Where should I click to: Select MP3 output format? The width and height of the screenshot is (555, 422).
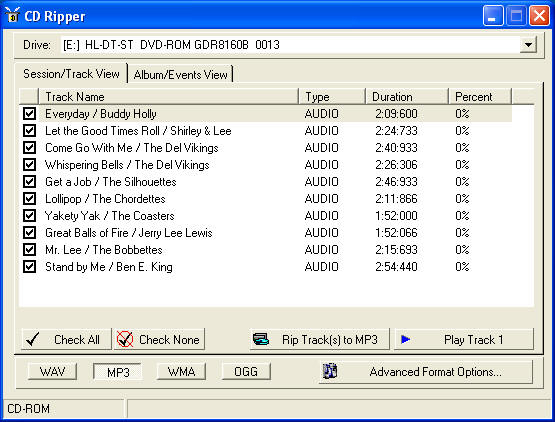pyautogui.click(x=118, y=372)
